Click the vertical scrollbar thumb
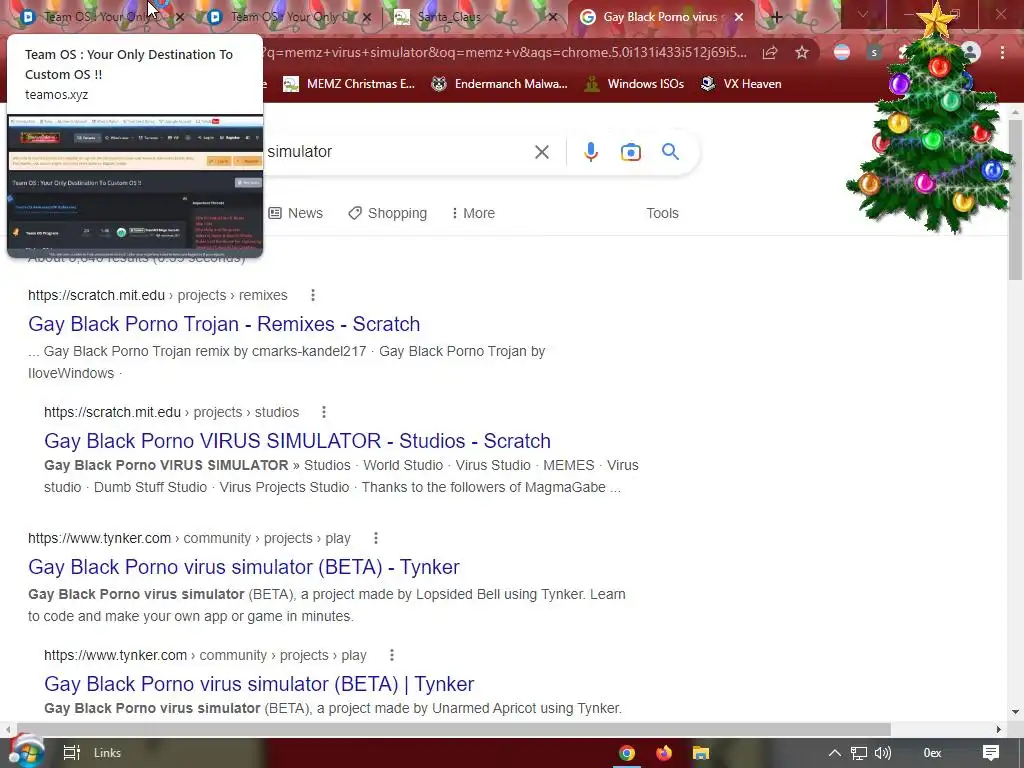Image resolution: width=1024 pixels, height=768 pixels. (x=1016, y=199)
